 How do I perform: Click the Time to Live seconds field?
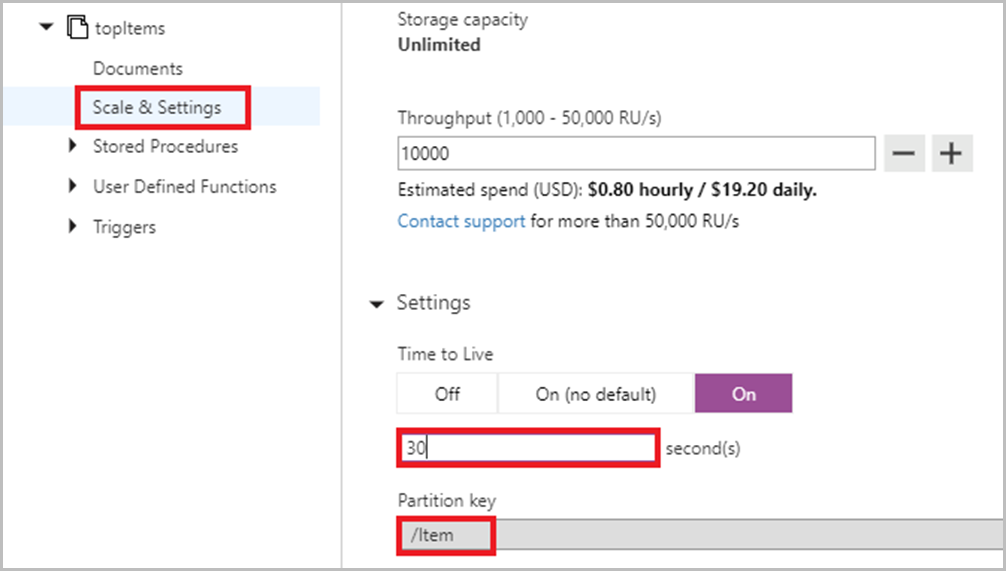(x=529, y=449)
